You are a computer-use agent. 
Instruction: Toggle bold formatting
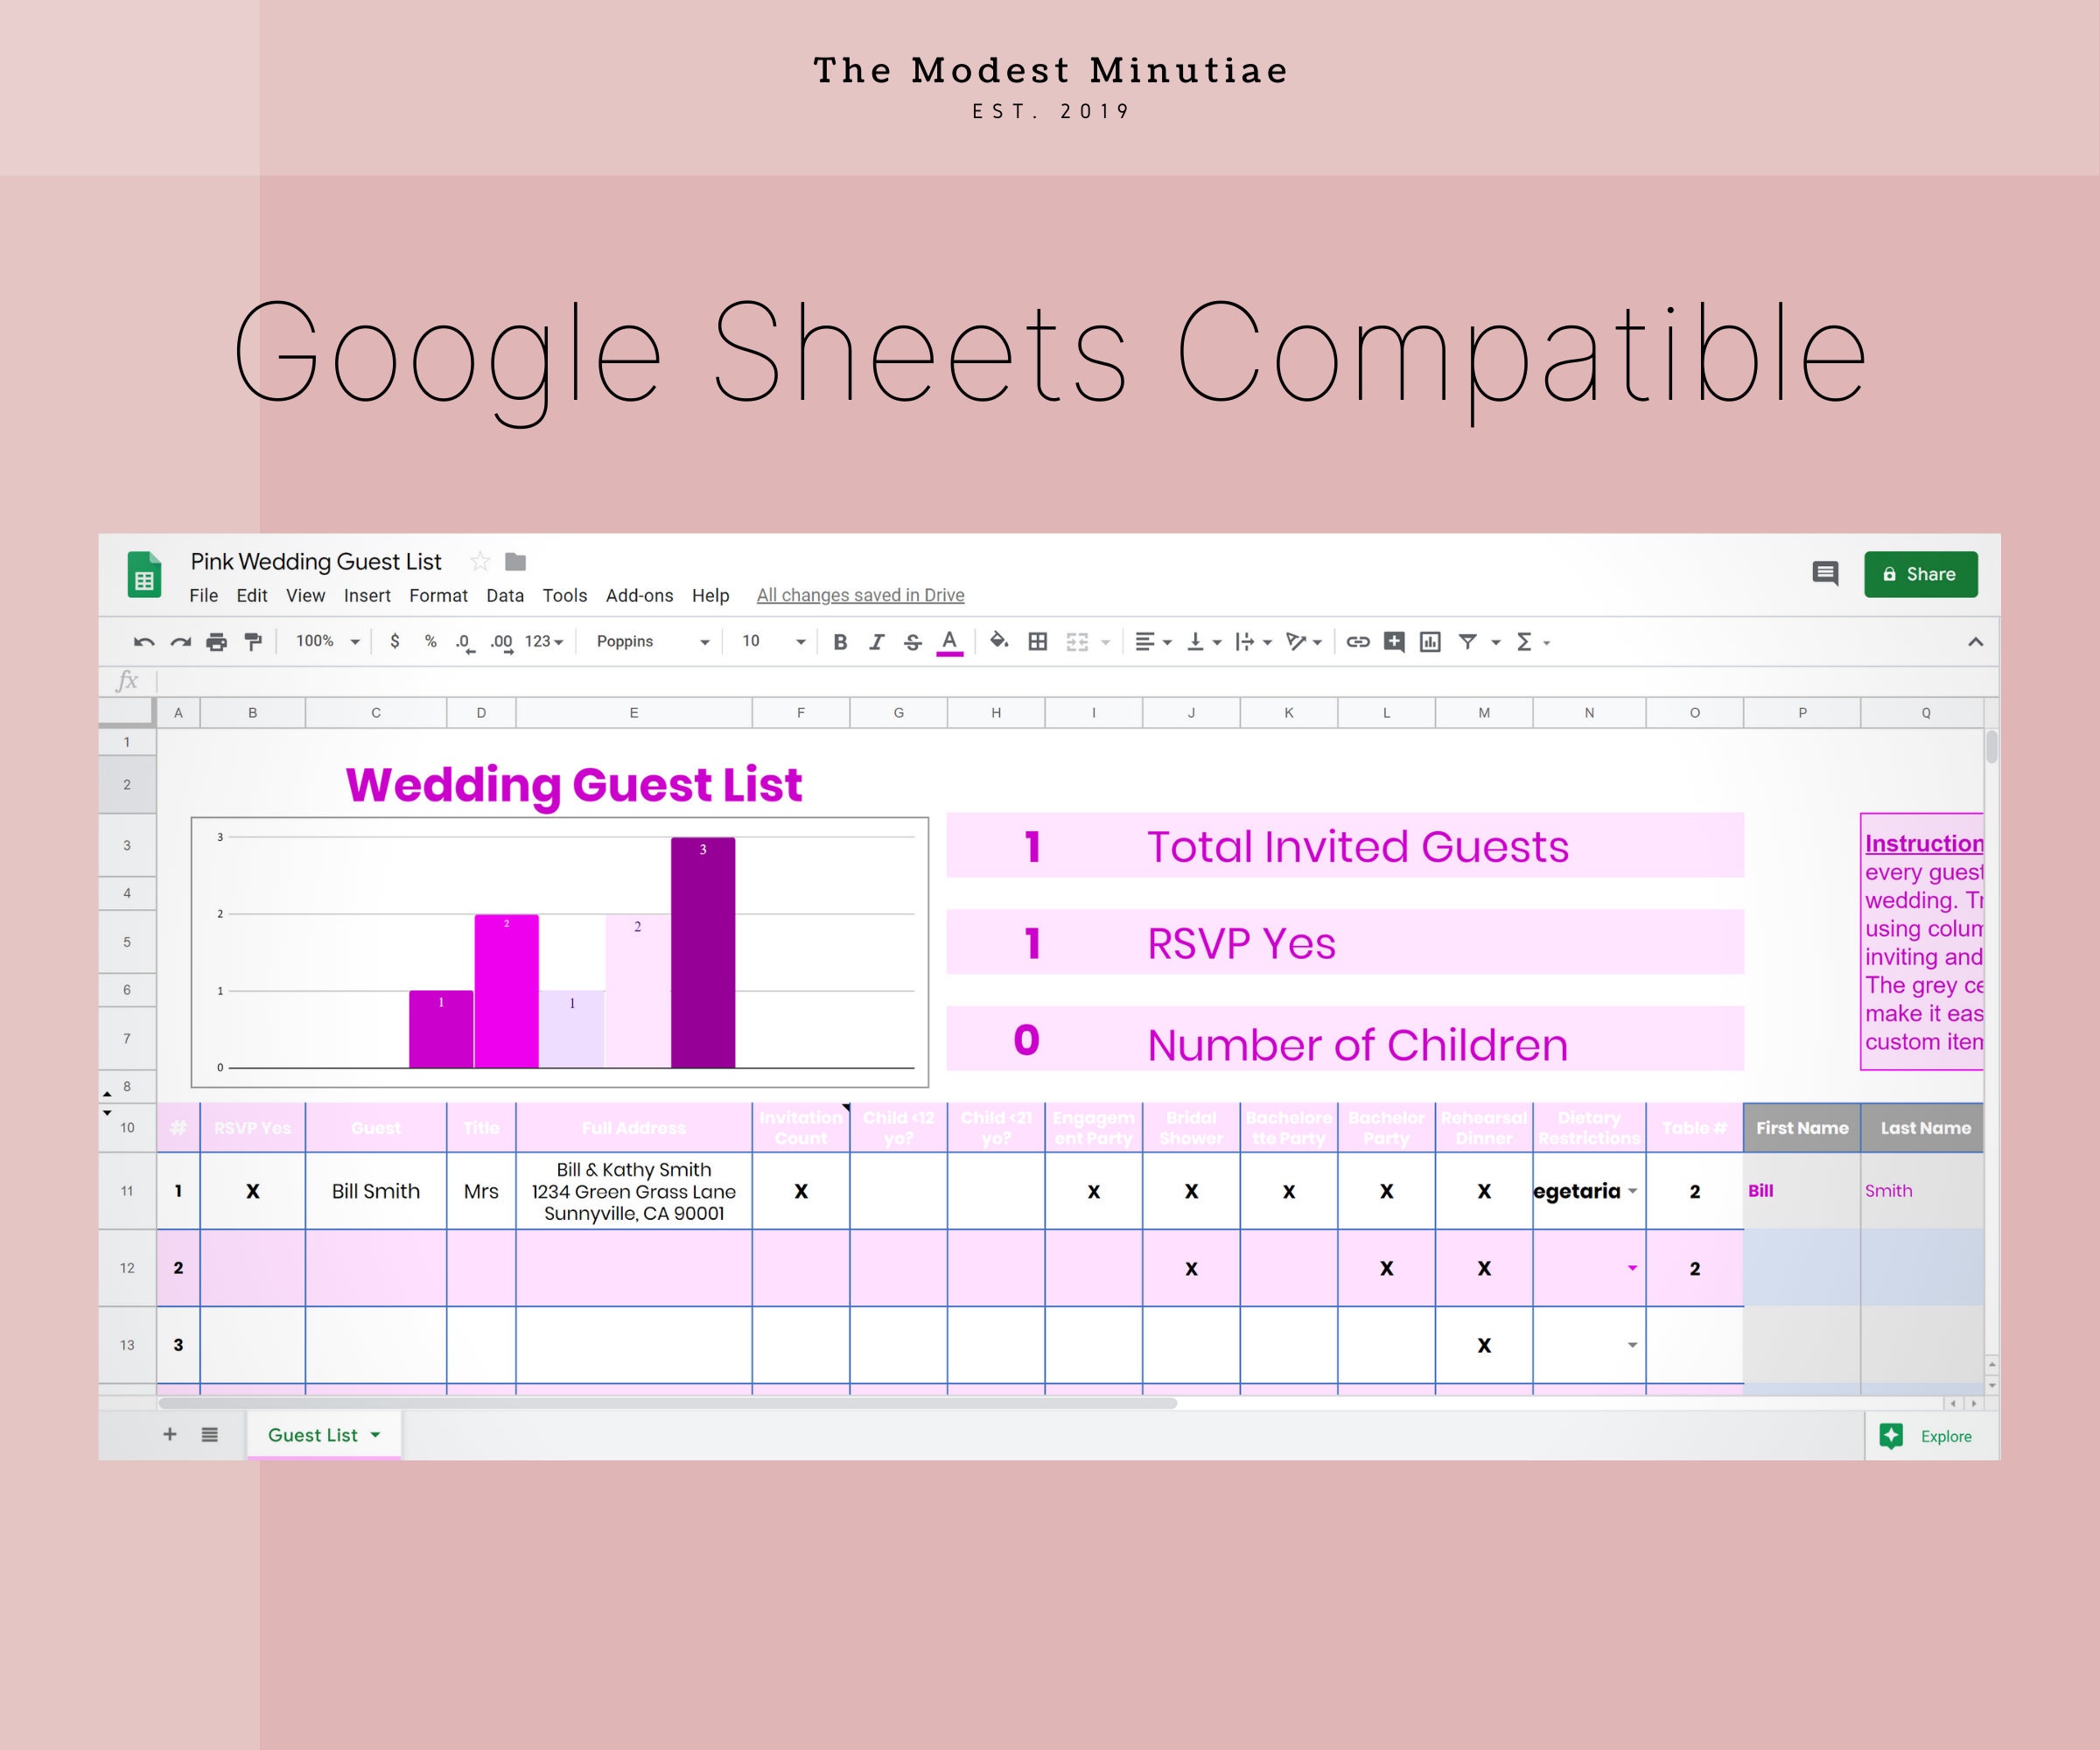pos(839,641)
